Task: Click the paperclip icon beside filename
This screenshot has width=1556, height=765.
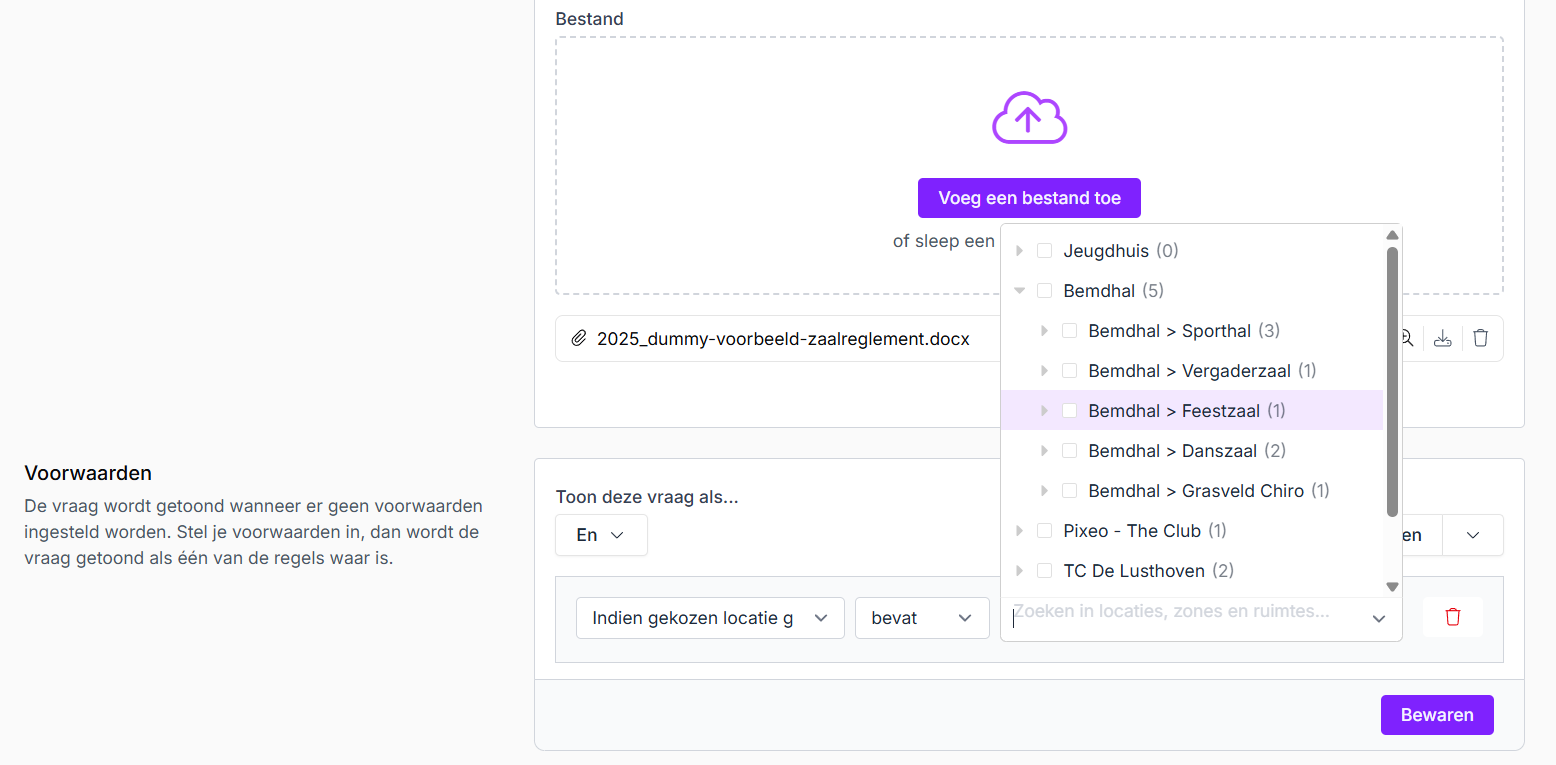Action: [578, 339]
